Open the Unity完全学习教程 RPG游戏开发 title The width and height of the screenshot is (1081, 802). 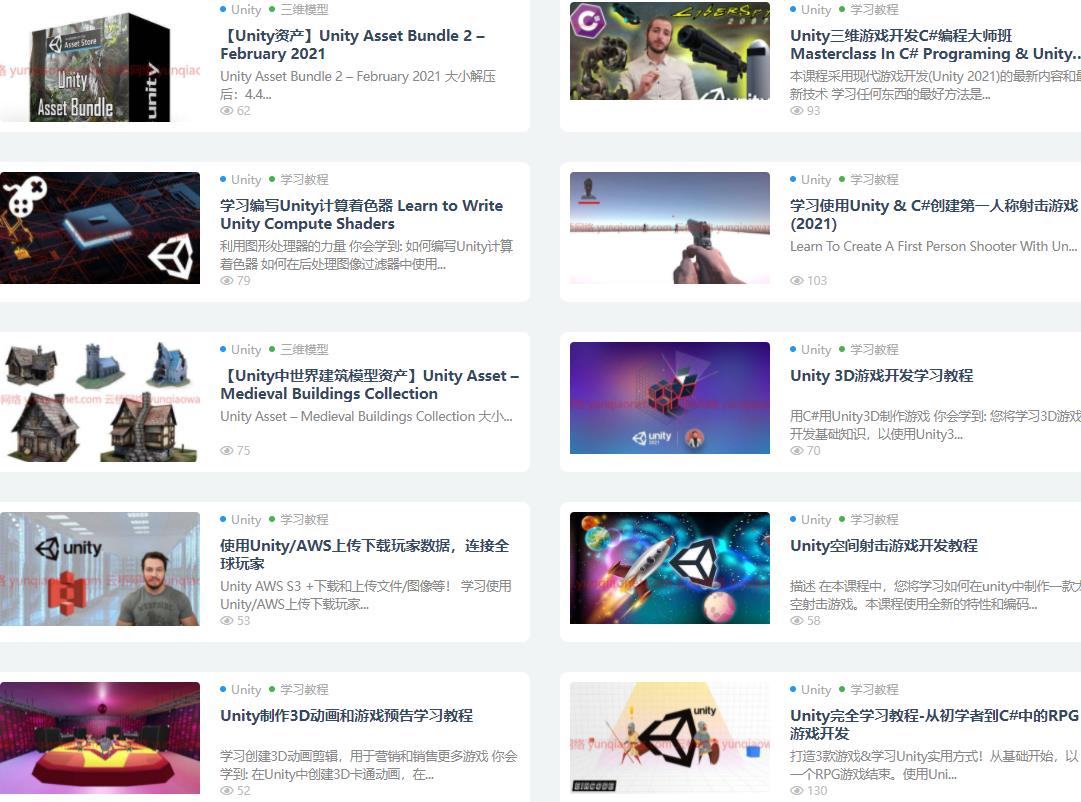934,724
